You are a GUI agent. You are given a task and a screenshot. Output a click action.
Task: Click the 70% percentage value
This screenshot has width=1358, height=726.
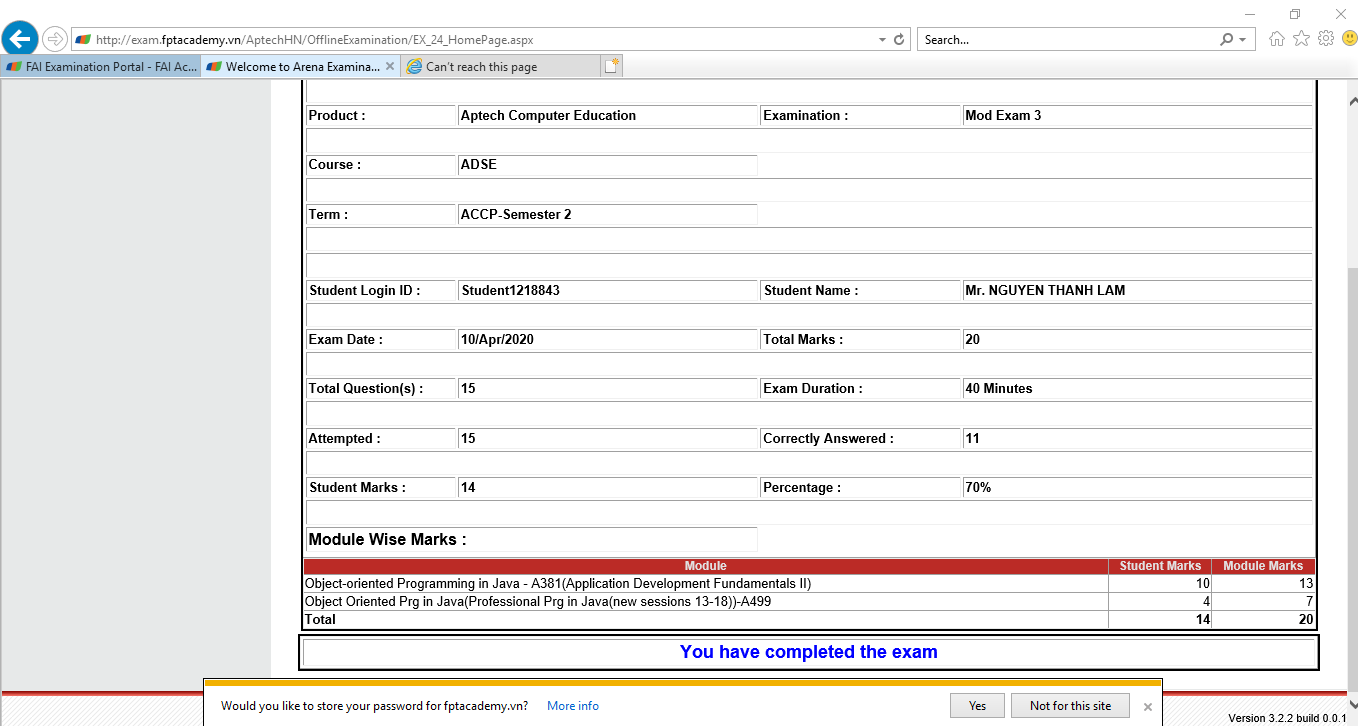978,488
